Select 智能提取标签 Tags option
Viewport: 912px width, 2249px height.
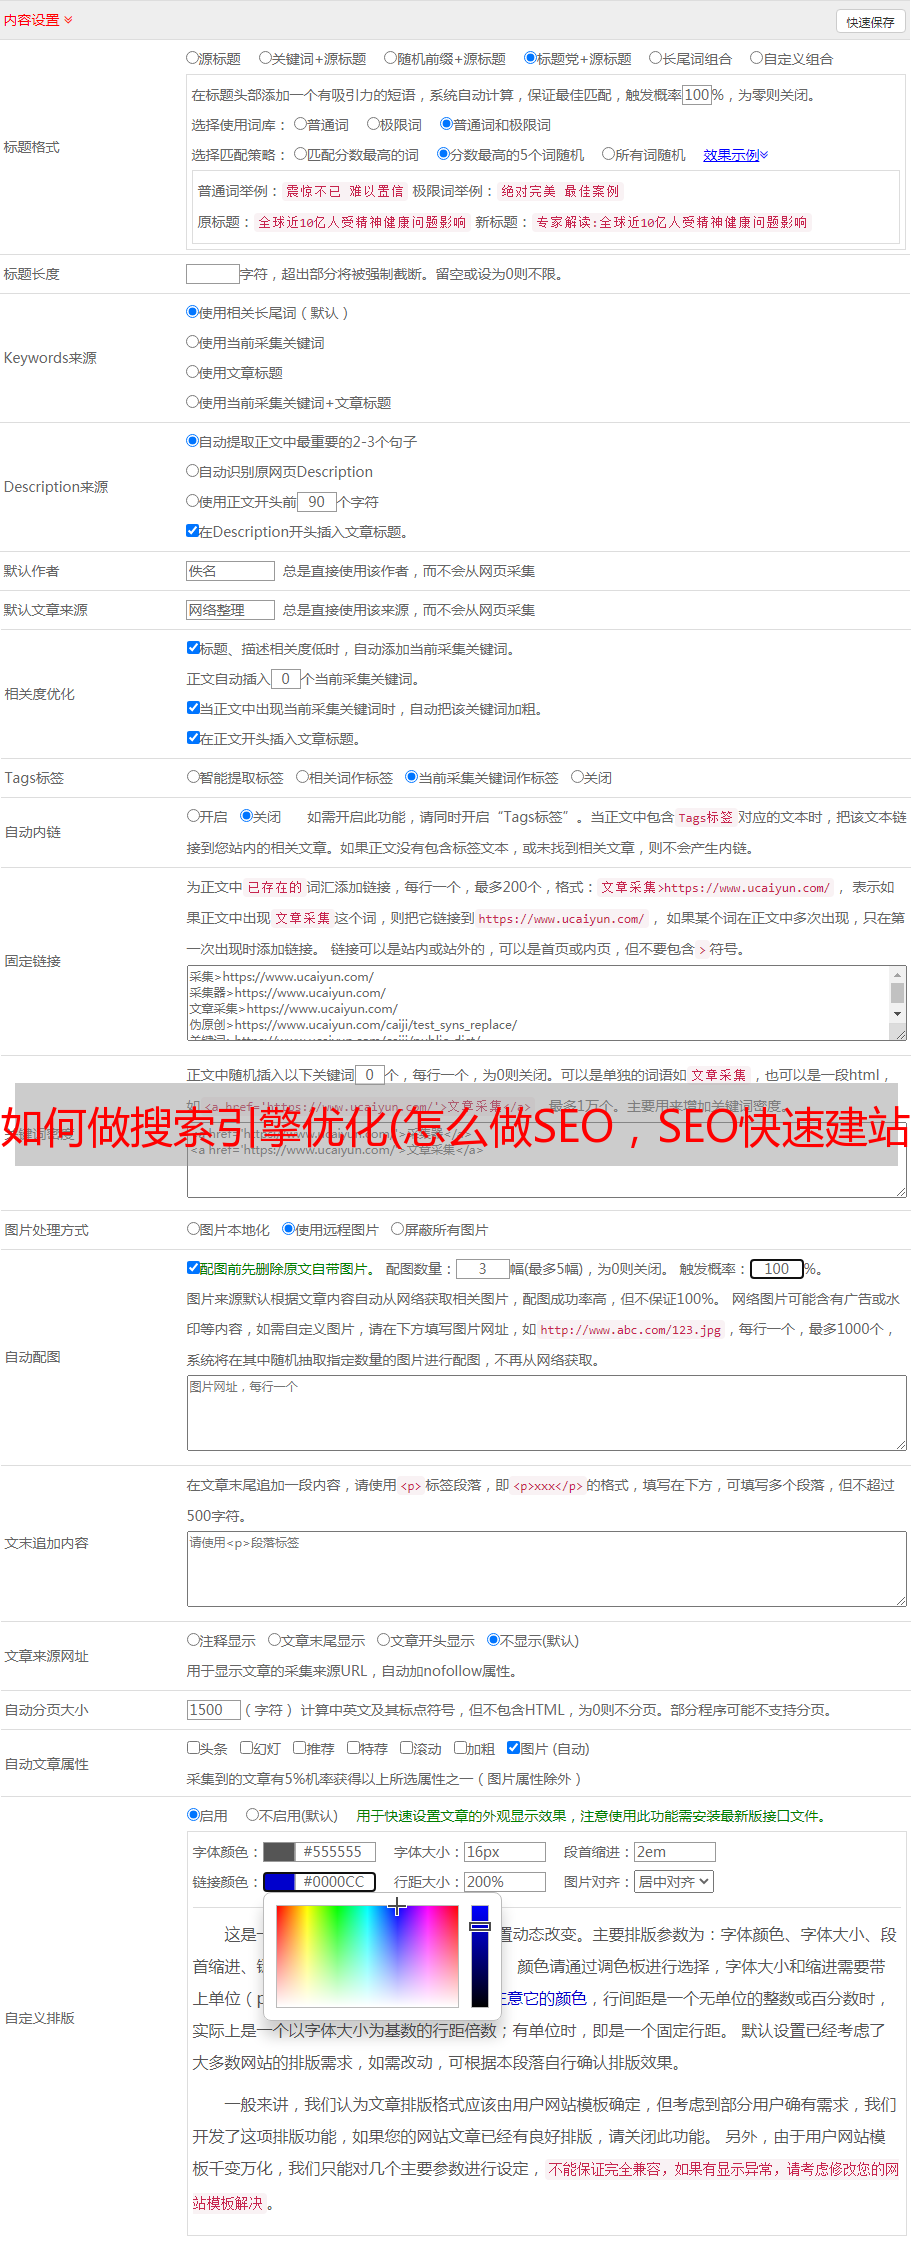(x=193, y=777)
